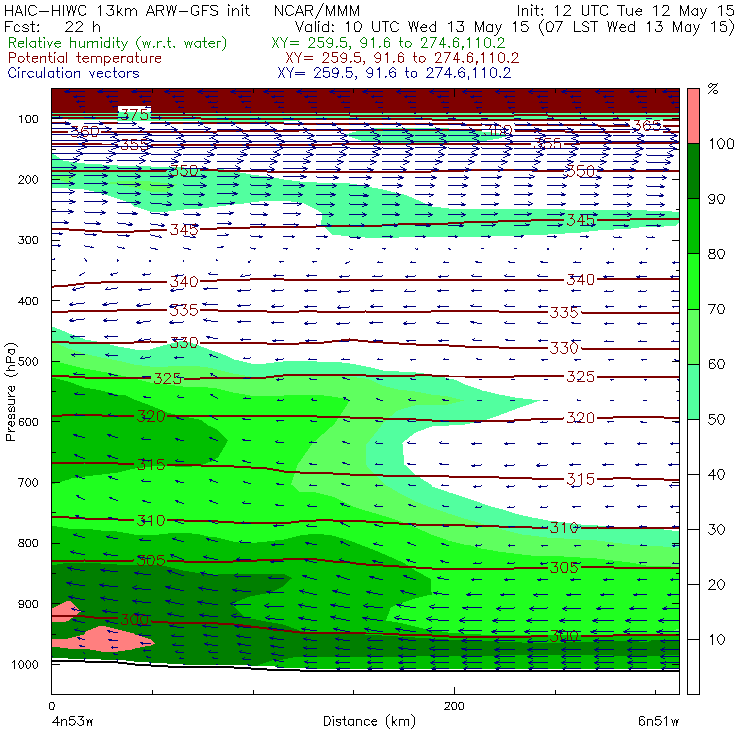Click the 'Valid: 10 UTC Wed 13 May 15' text
740x740 pixels.
[412, 26]
